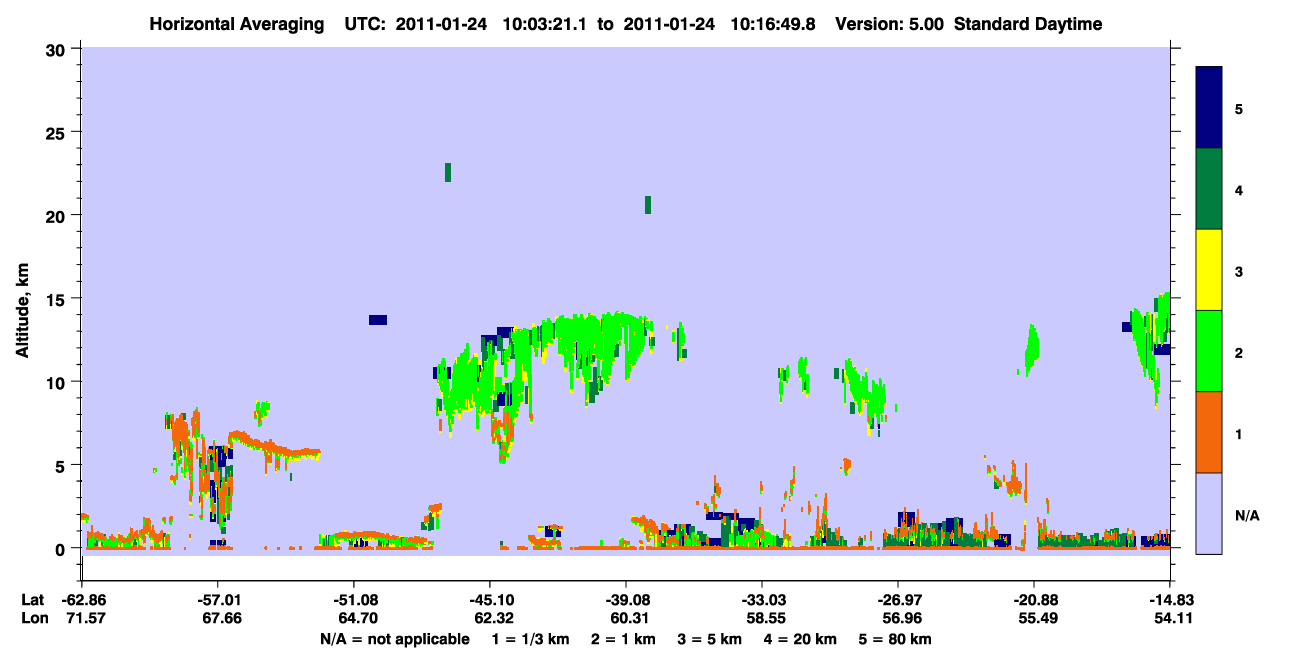Click the colorbar label '4'
The image size is (1300, 667).
(x=1239, y=189)
